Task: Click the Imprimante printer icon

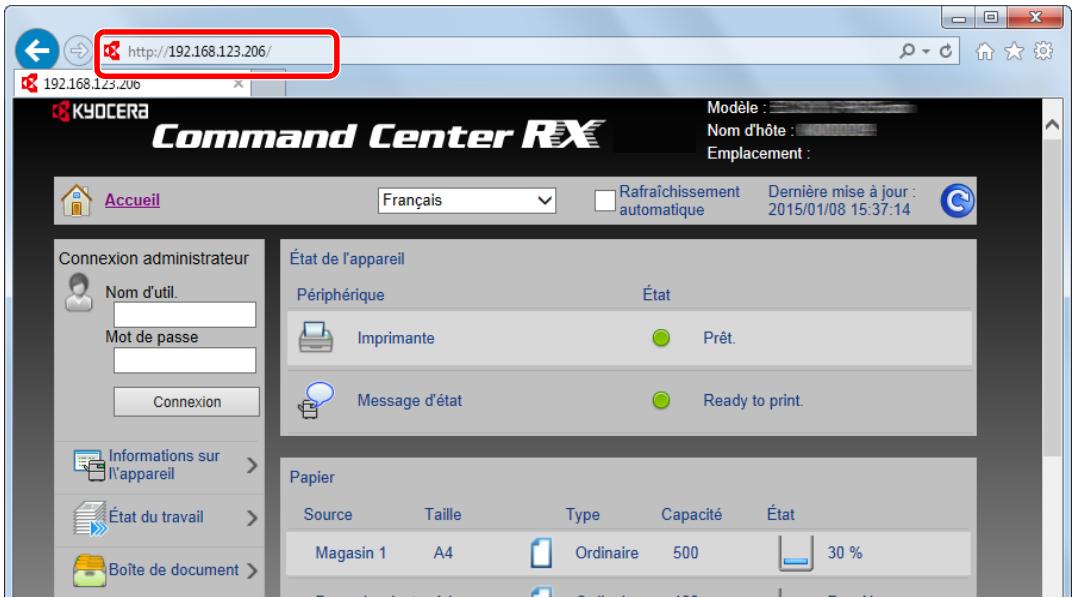Action: click(316, 337)
